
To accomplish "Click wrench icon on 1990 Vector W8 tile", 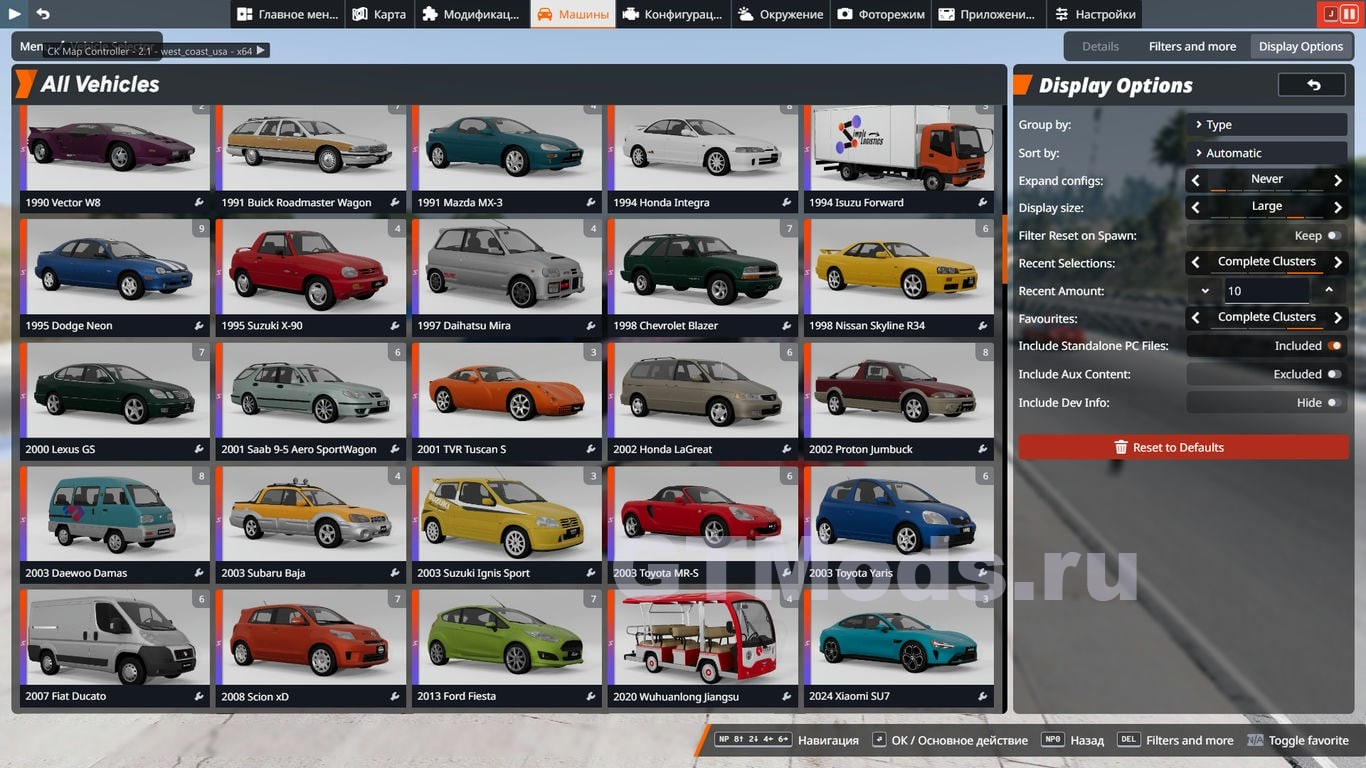I will (199, 203).
